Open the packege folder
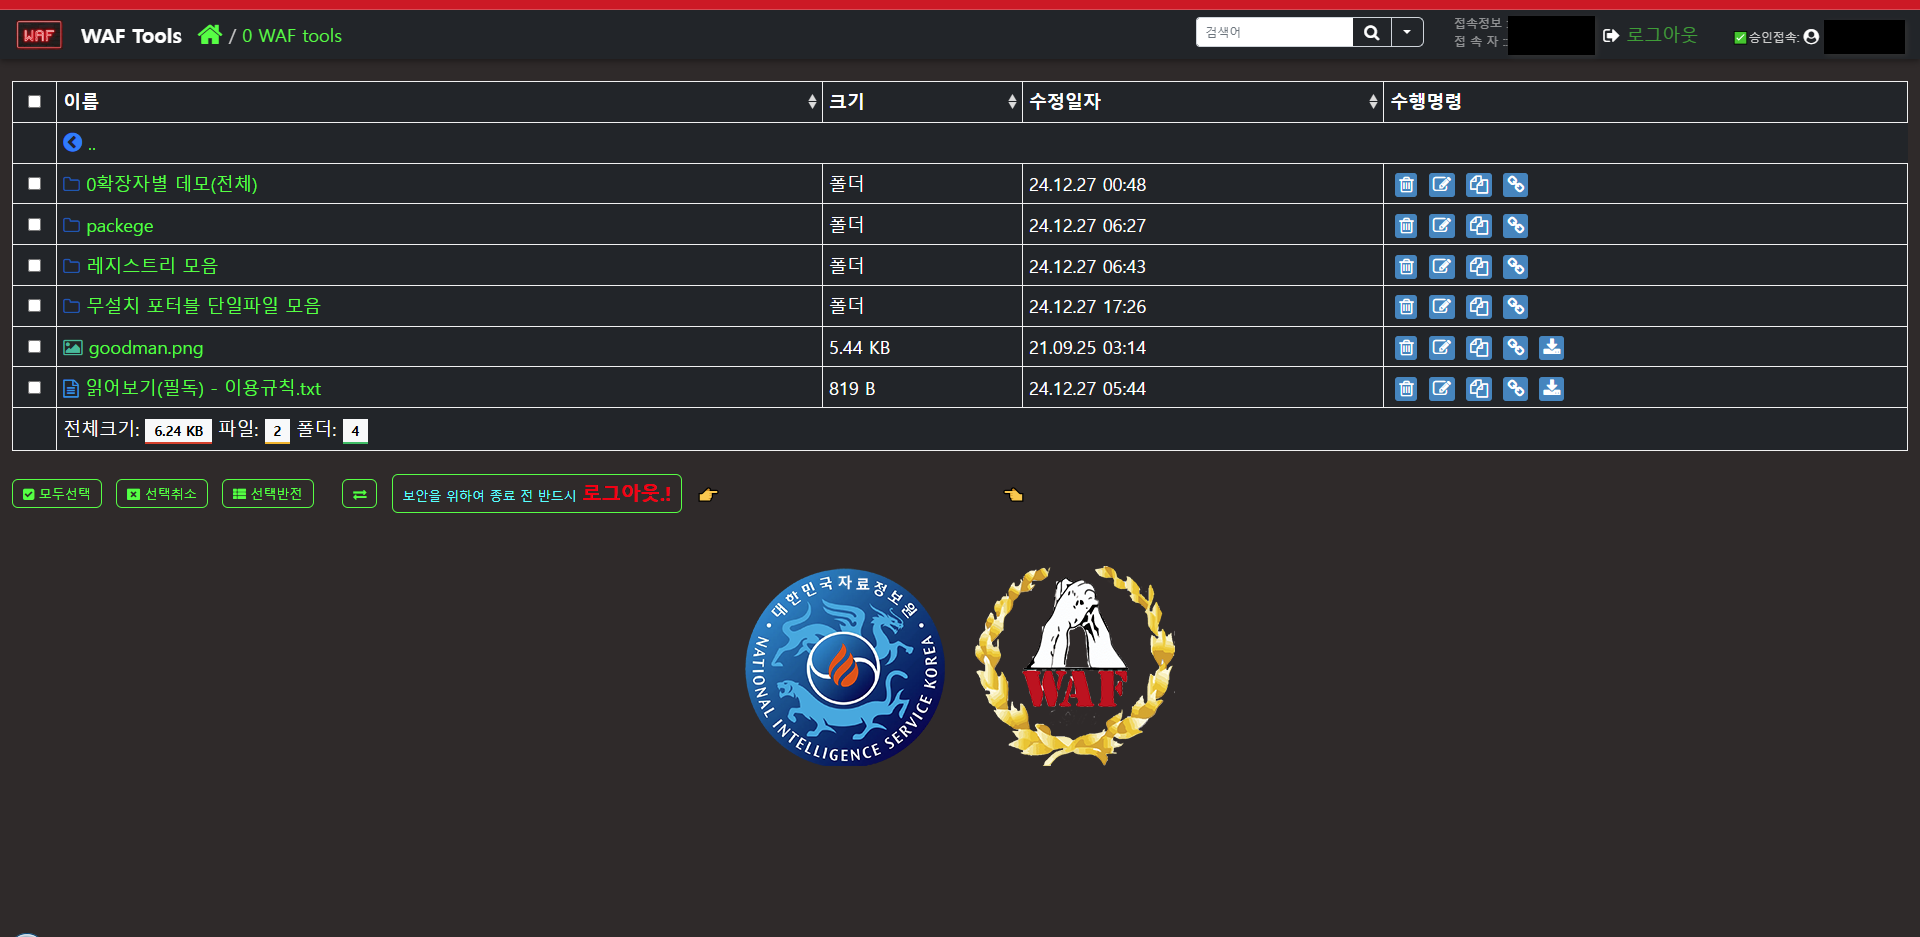The width and height of the screenshot is (1920, 937). click(120, 226)
